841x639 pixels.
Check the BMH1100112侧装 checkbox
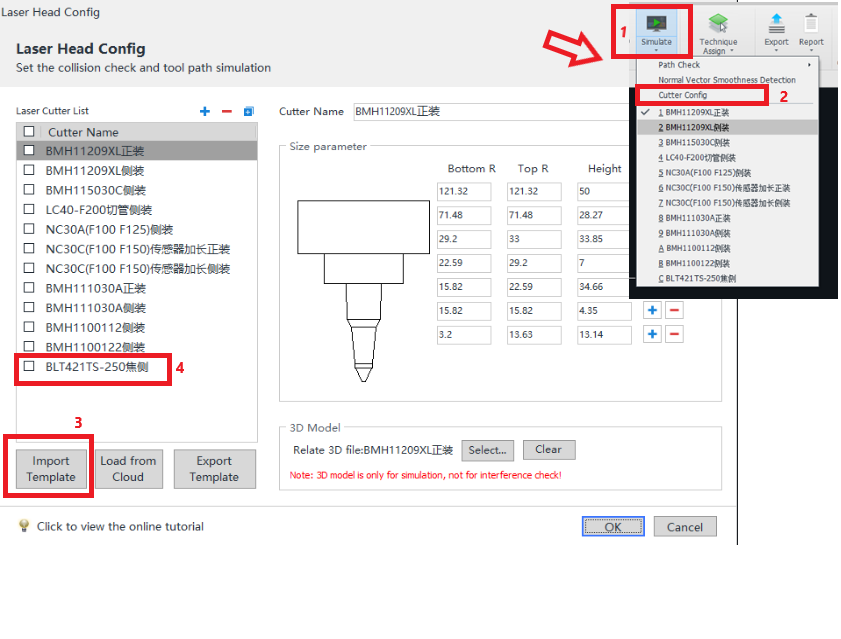[29, 327]
